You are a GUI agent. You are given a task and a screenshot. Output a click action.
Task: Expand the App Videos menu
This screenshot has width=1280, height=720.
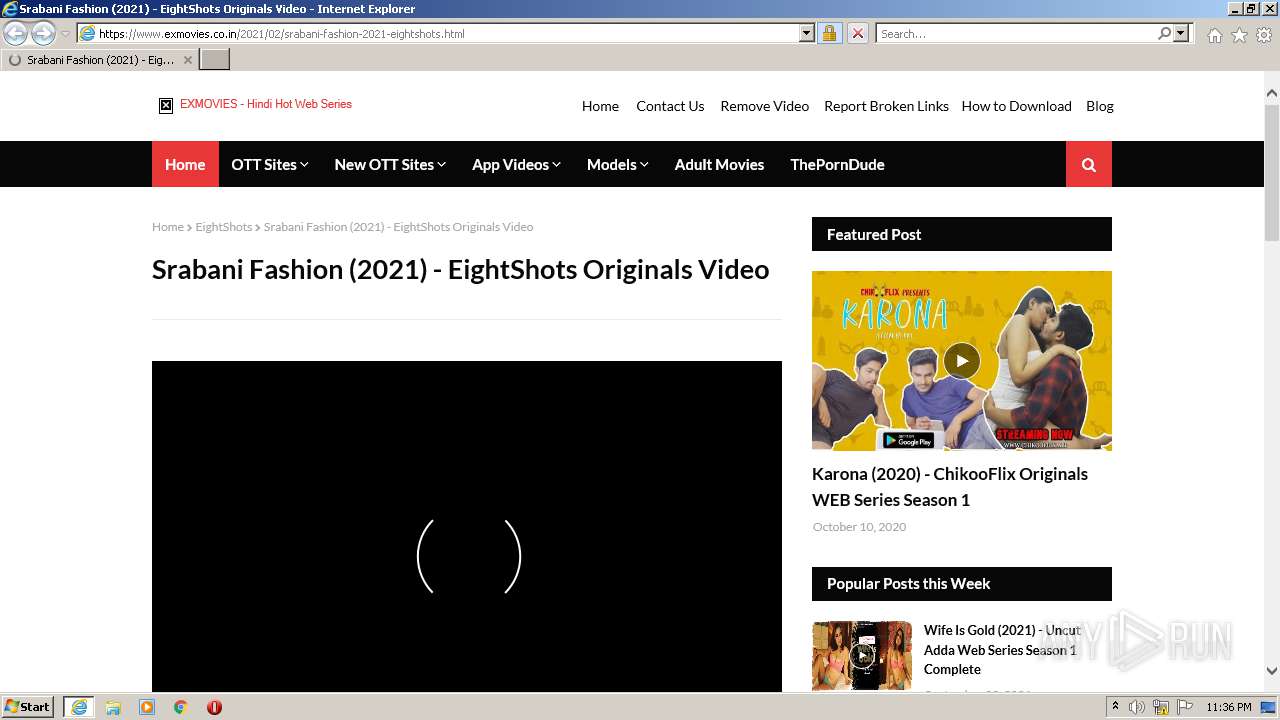[516, 164]
